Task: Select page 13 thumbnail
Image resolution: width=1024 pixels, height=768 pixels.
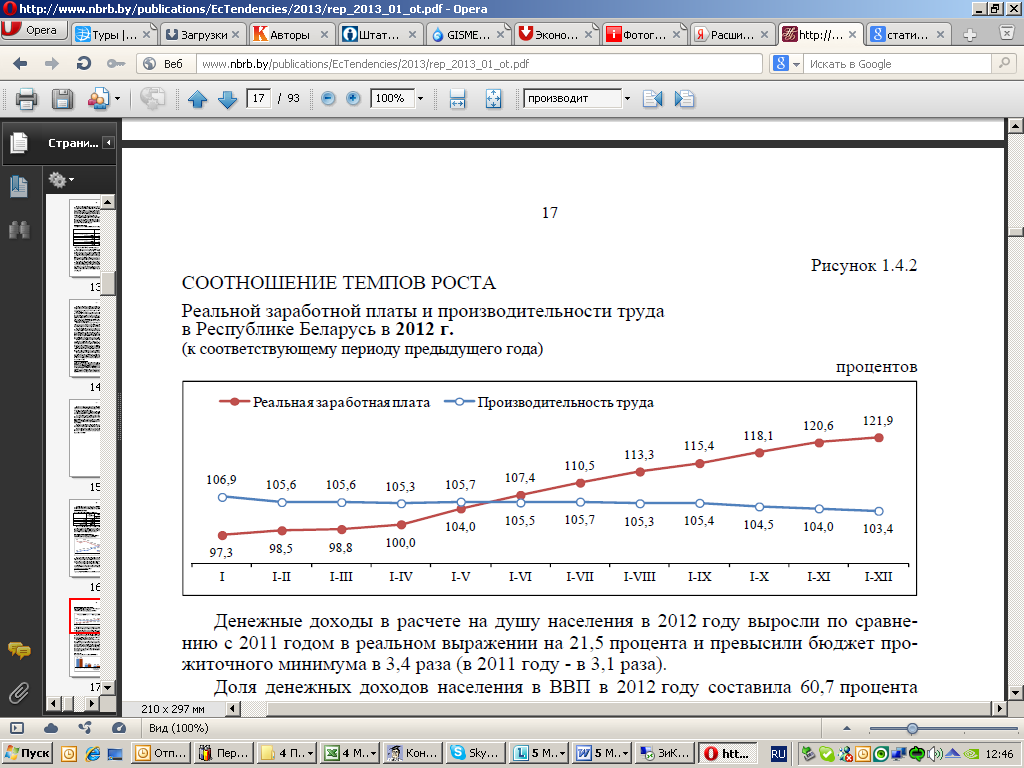Action: click(x=84, y=238)
